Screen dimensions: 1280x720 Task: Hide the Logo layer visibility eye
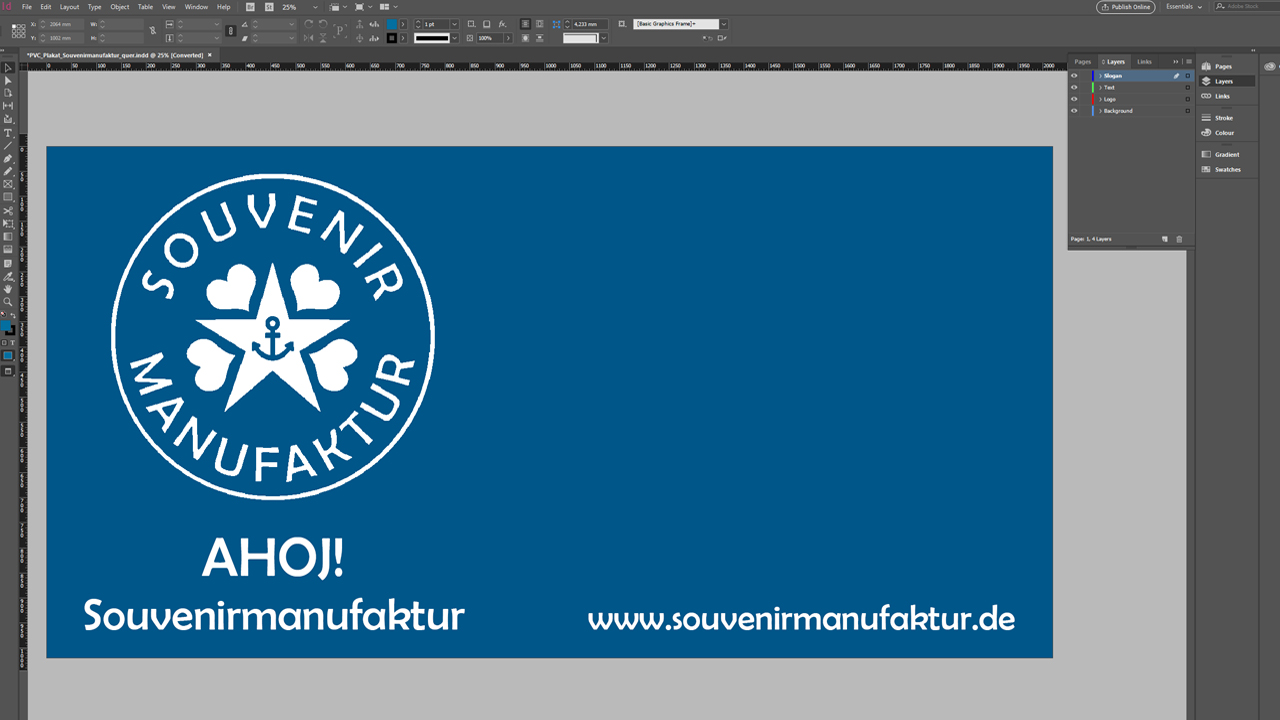(x=1074, y=99)
